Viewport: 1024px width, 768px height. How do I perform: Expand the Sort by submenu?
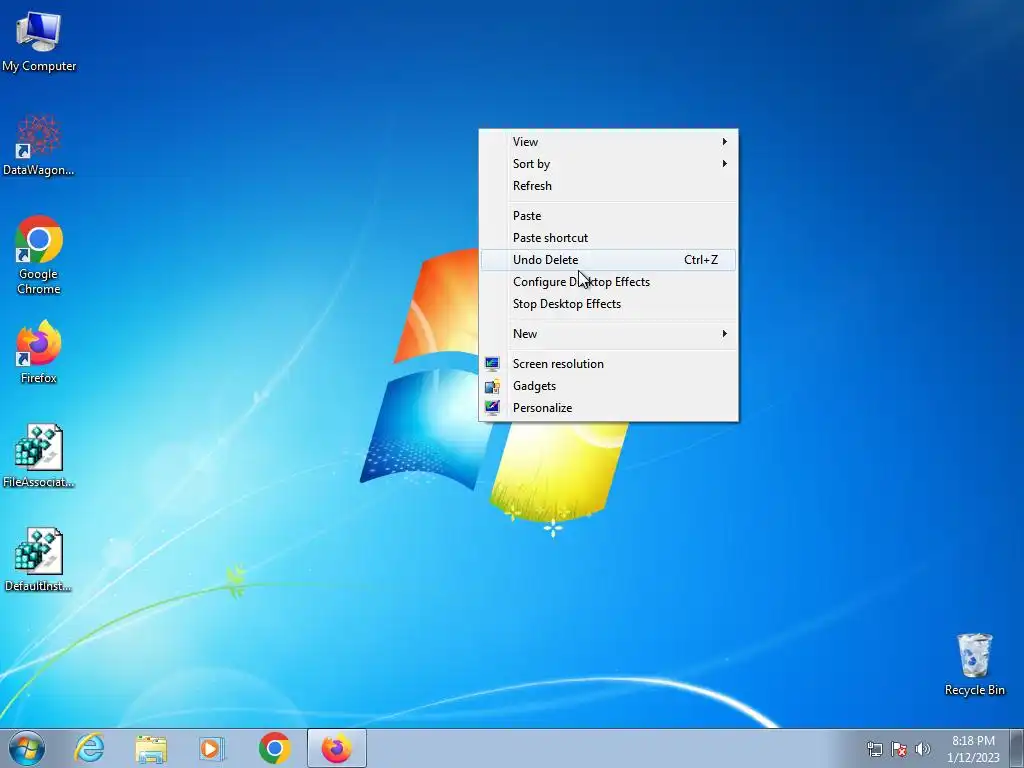click(608, 164)
